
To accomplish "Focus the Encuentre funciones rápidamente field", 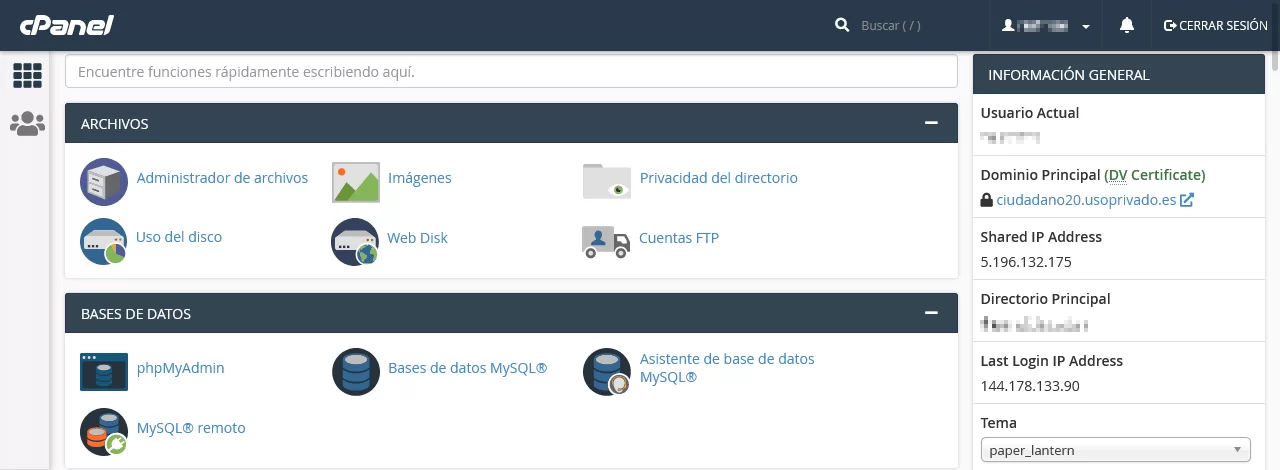I will (511, 72).
